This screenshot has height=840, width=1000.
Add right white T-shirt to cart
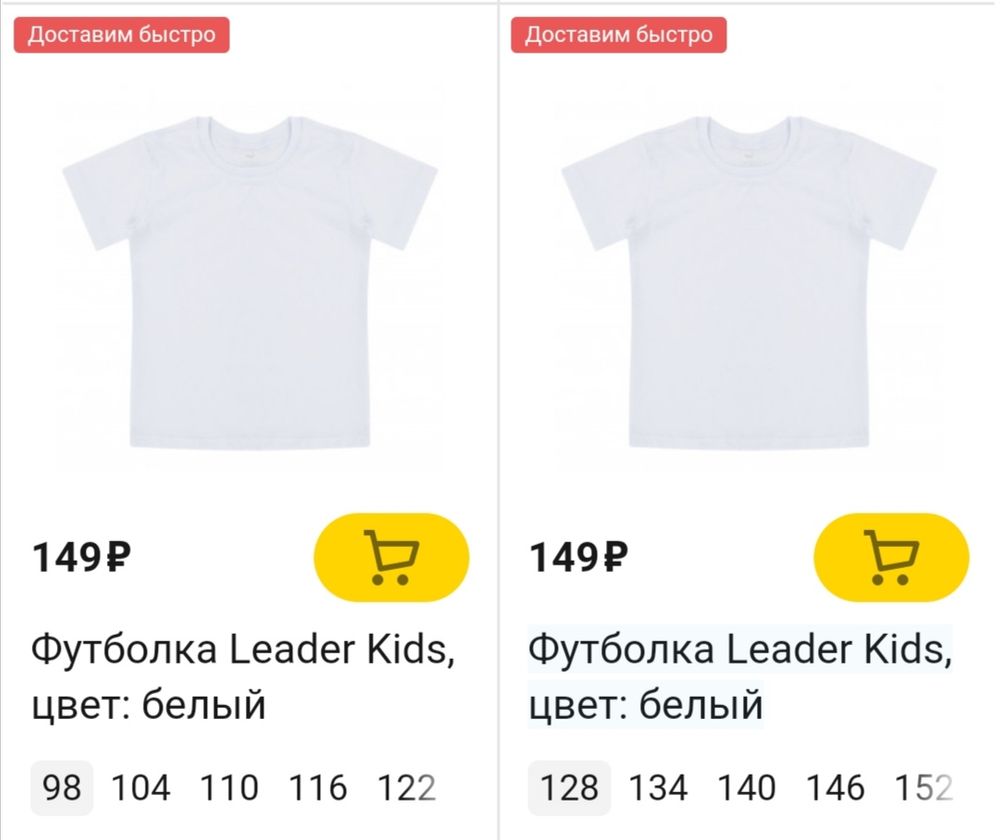pyautogui.click(x=891, y=556)
